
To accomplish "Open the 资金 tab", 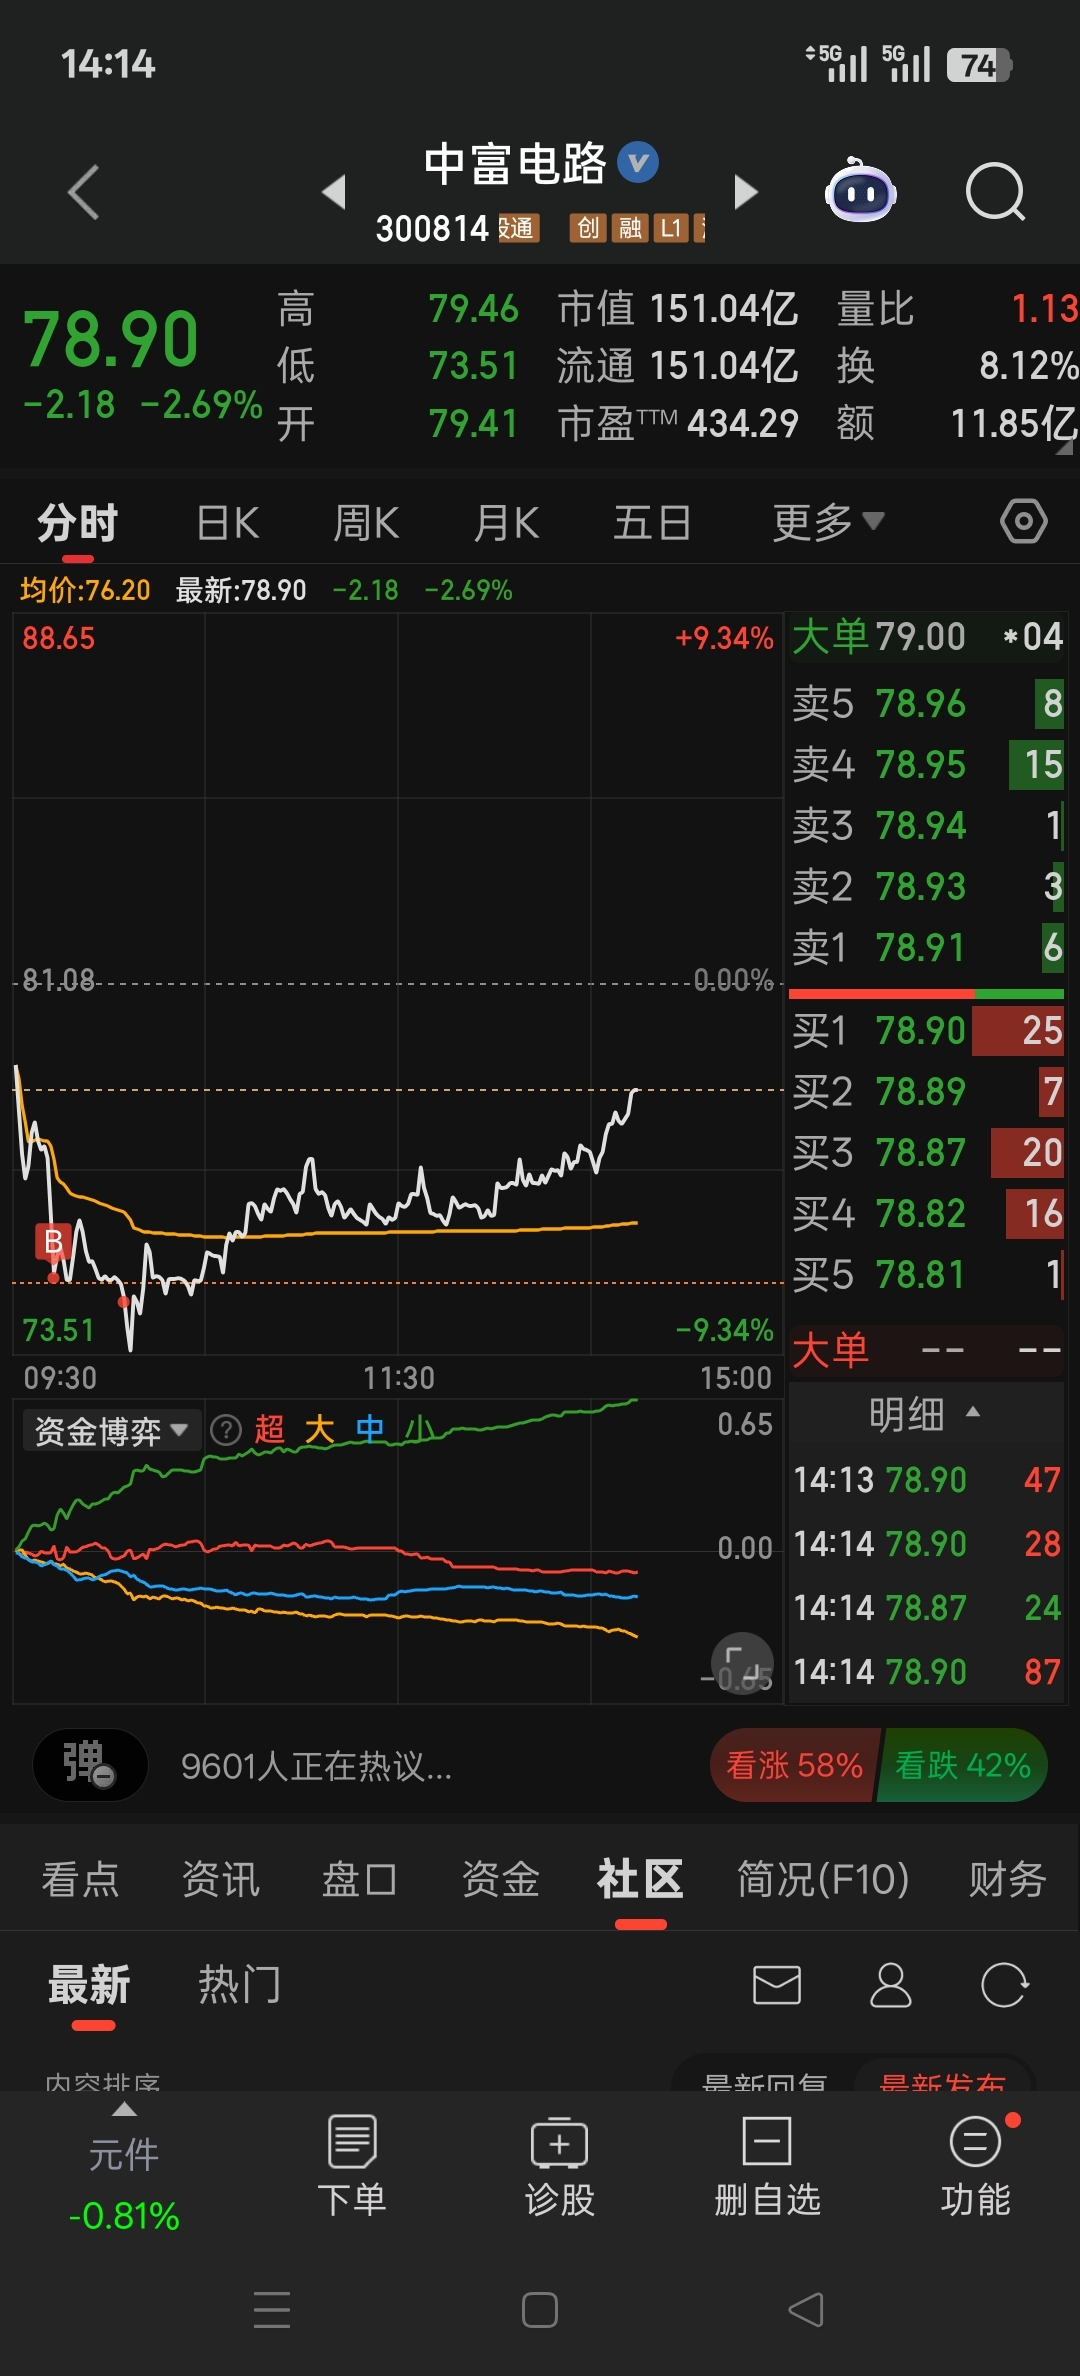I will (x=500, y=1879).
